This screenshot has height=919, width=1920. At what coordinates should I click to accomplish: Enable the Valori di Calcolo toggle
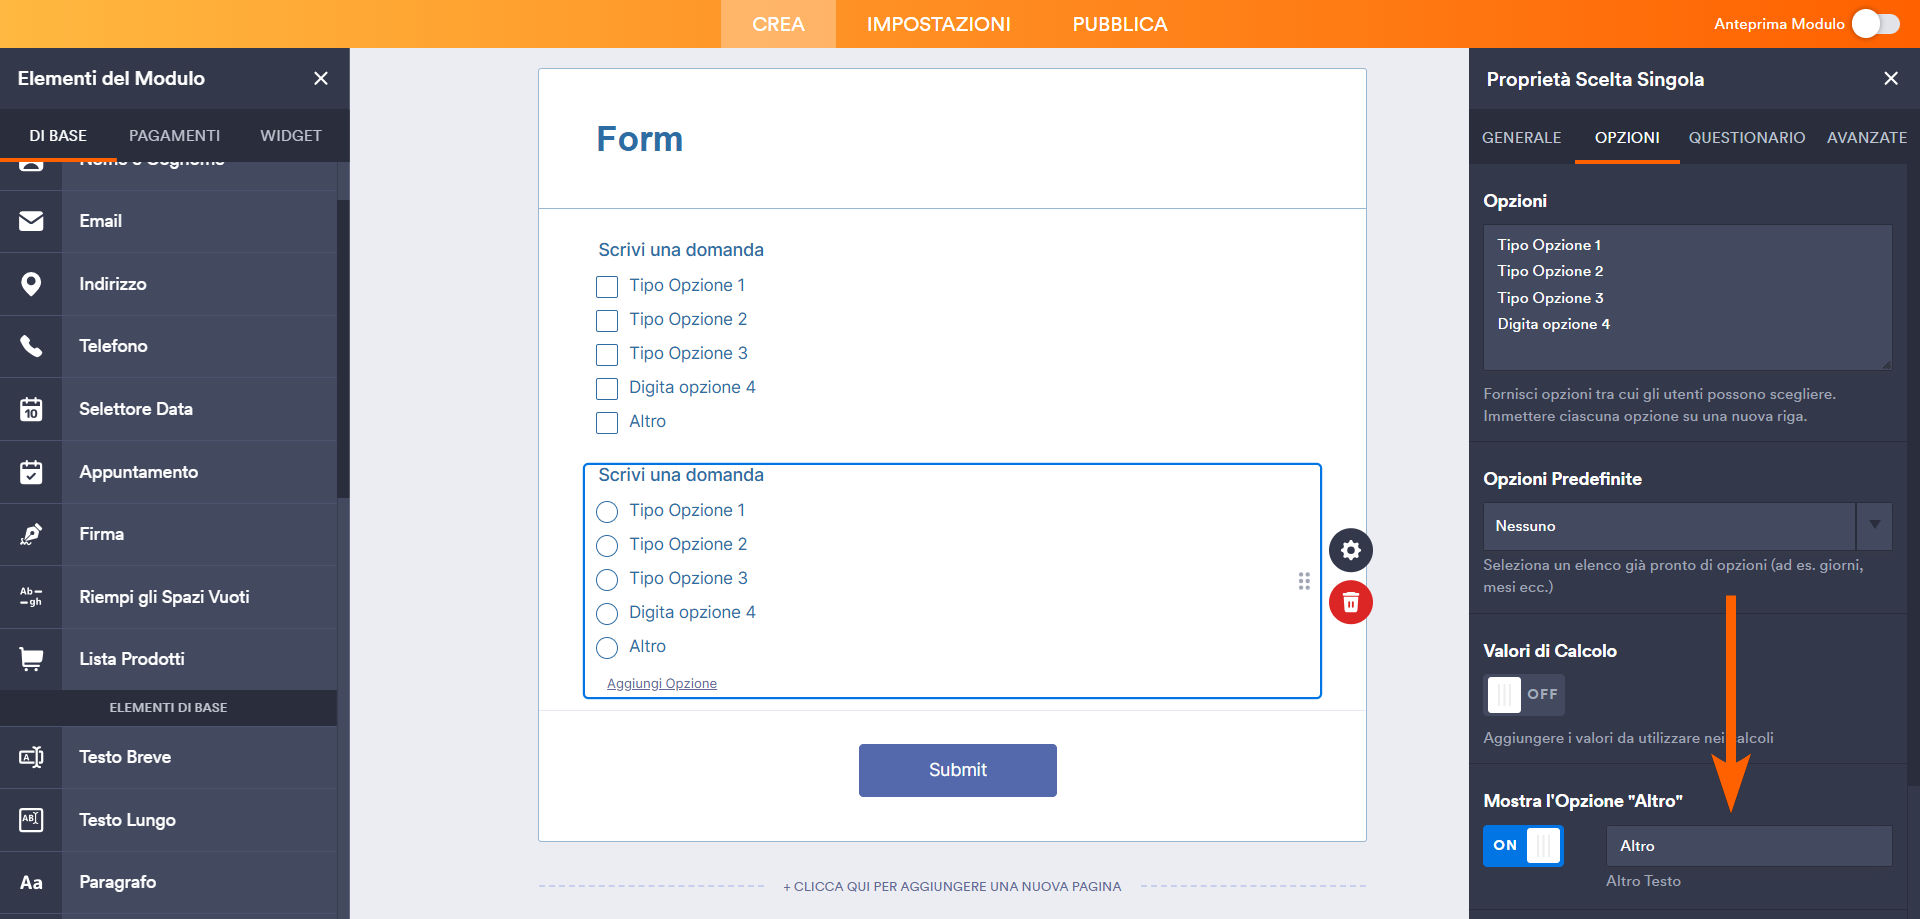(x=1524, y=694)
